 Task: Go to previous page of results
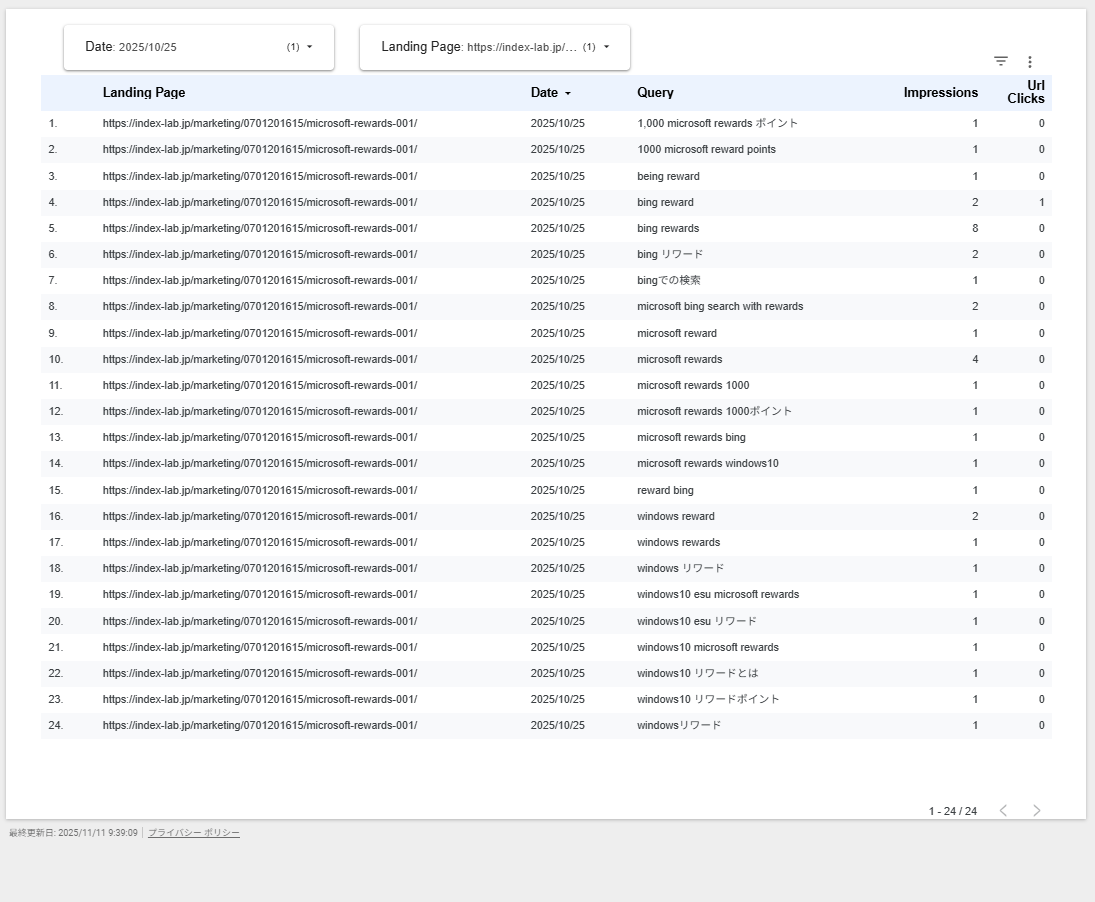[x=1004, y=810]
